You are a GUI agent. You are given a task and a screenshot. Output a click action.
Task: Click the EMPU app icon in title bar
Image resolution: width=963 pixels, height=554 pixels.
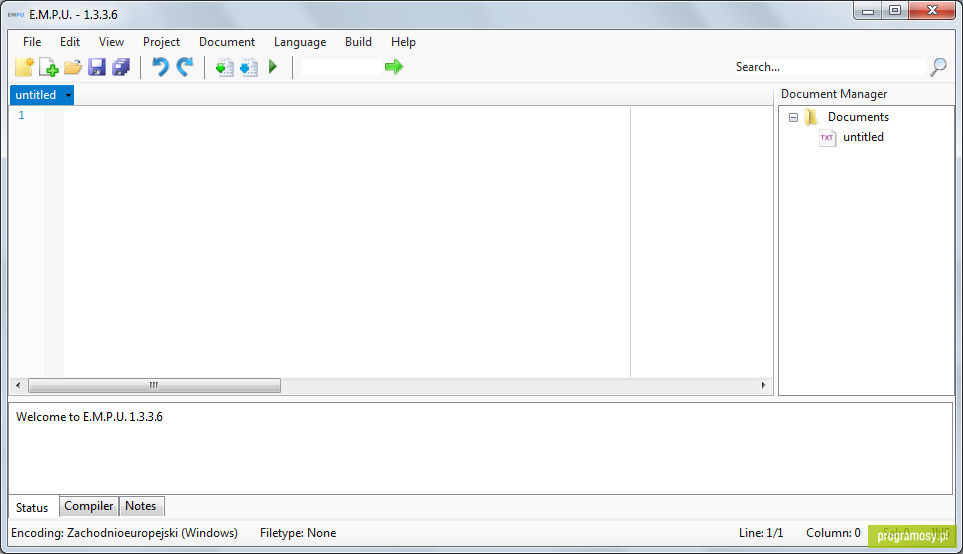pos(16,14)
